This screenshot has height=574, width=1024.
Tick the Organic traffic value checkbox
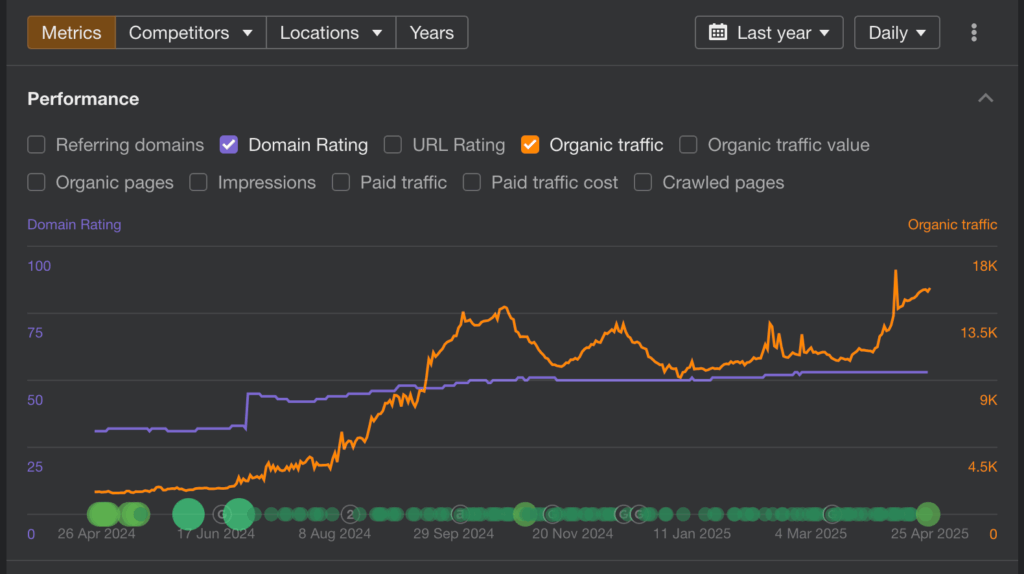(x=688, y=145)
